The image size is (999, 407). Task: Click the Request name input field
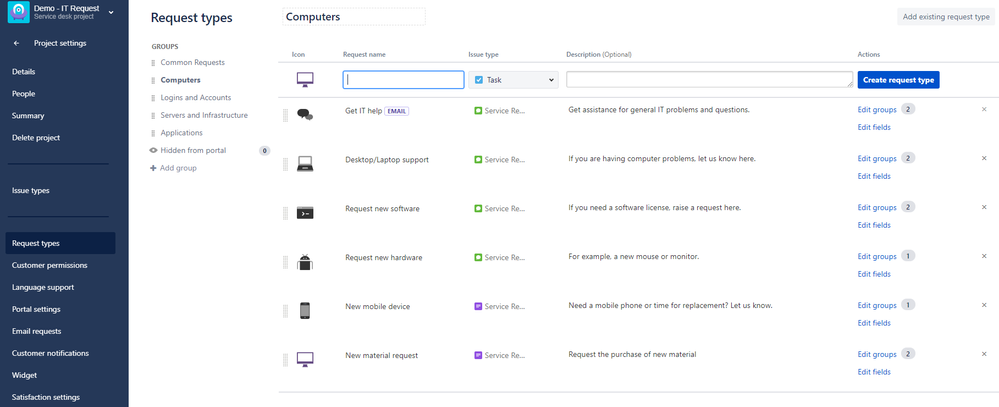[403, 80]
